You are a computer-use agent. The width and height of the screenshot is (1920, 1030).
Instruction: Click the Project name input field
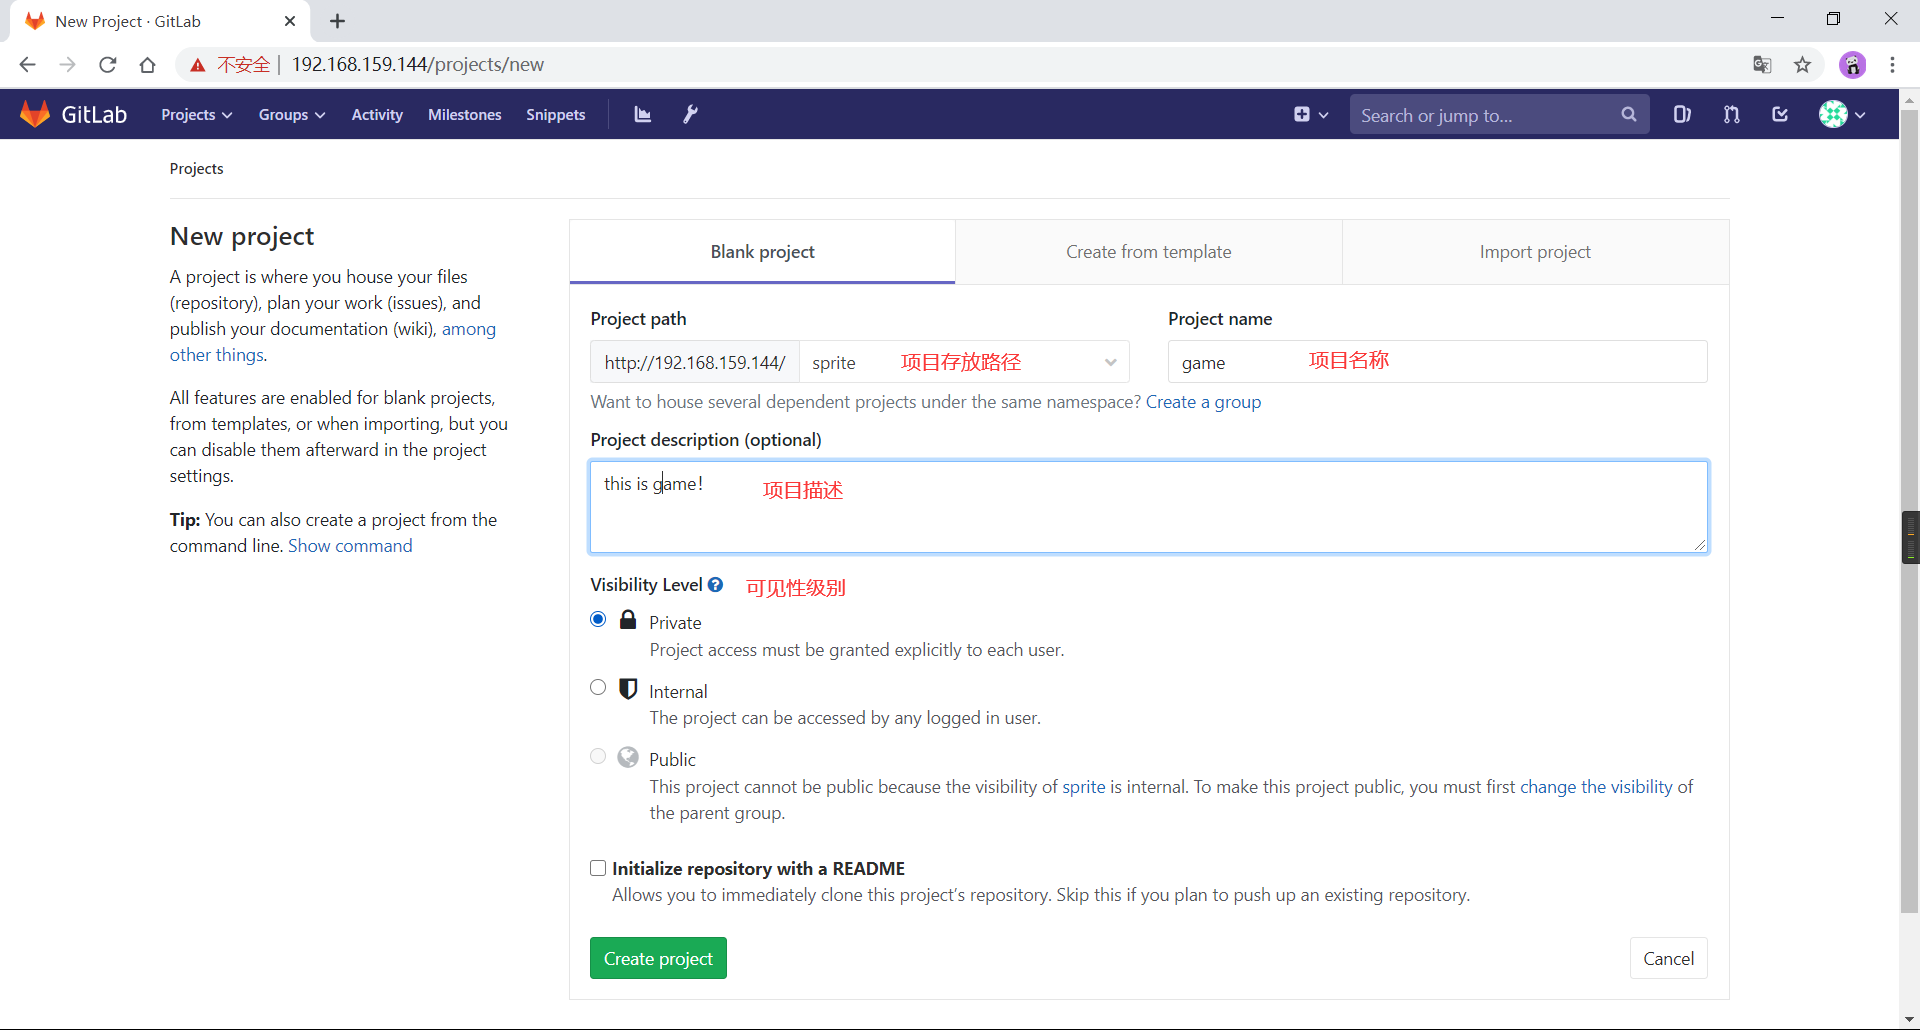pos(1437,362)
